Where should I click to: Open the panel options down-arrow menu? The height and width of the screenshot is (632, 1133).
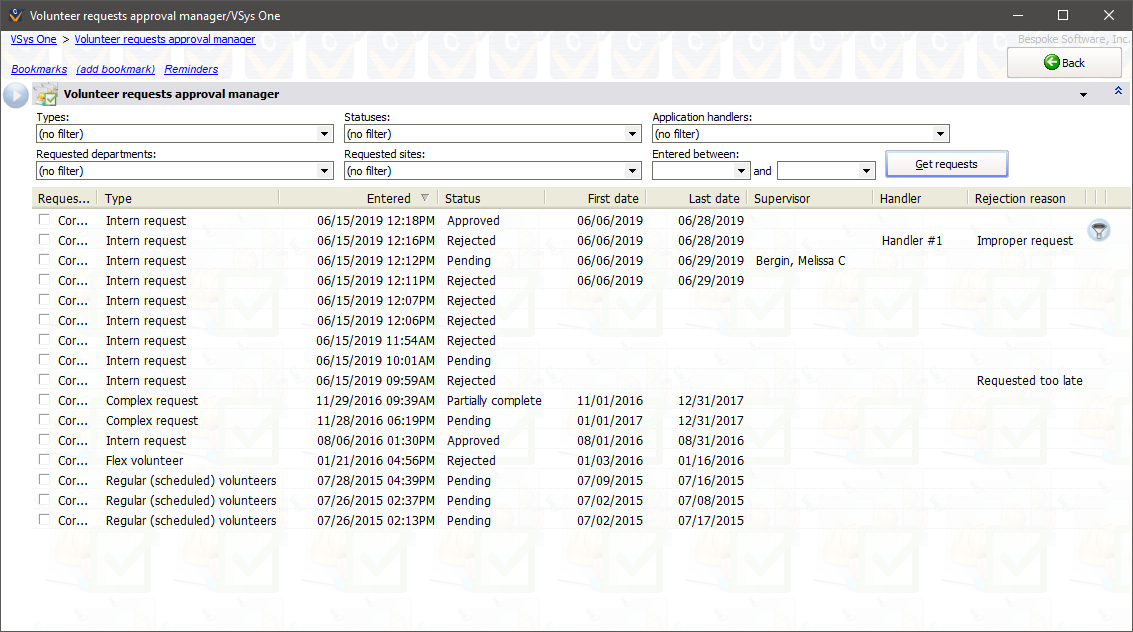click(1083, 95)
